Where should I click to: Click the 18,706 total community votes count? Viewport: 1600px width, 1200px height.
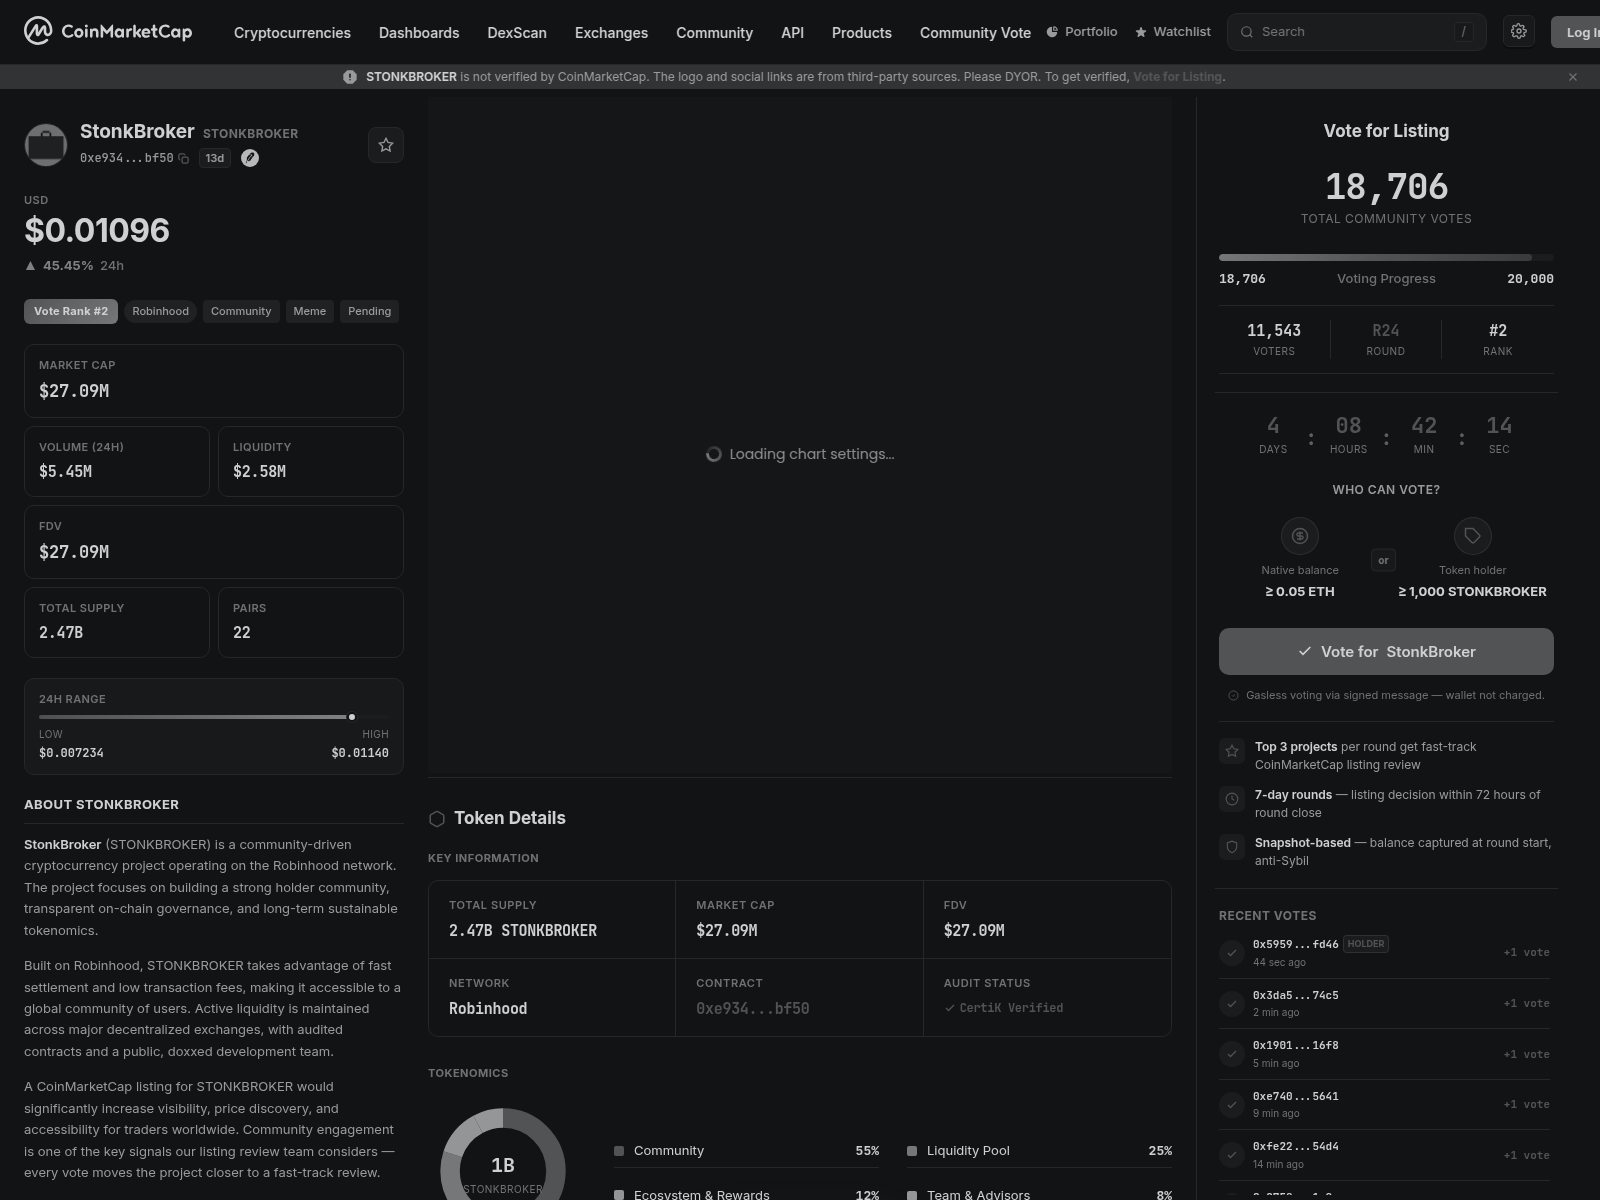click(1386, 187)
